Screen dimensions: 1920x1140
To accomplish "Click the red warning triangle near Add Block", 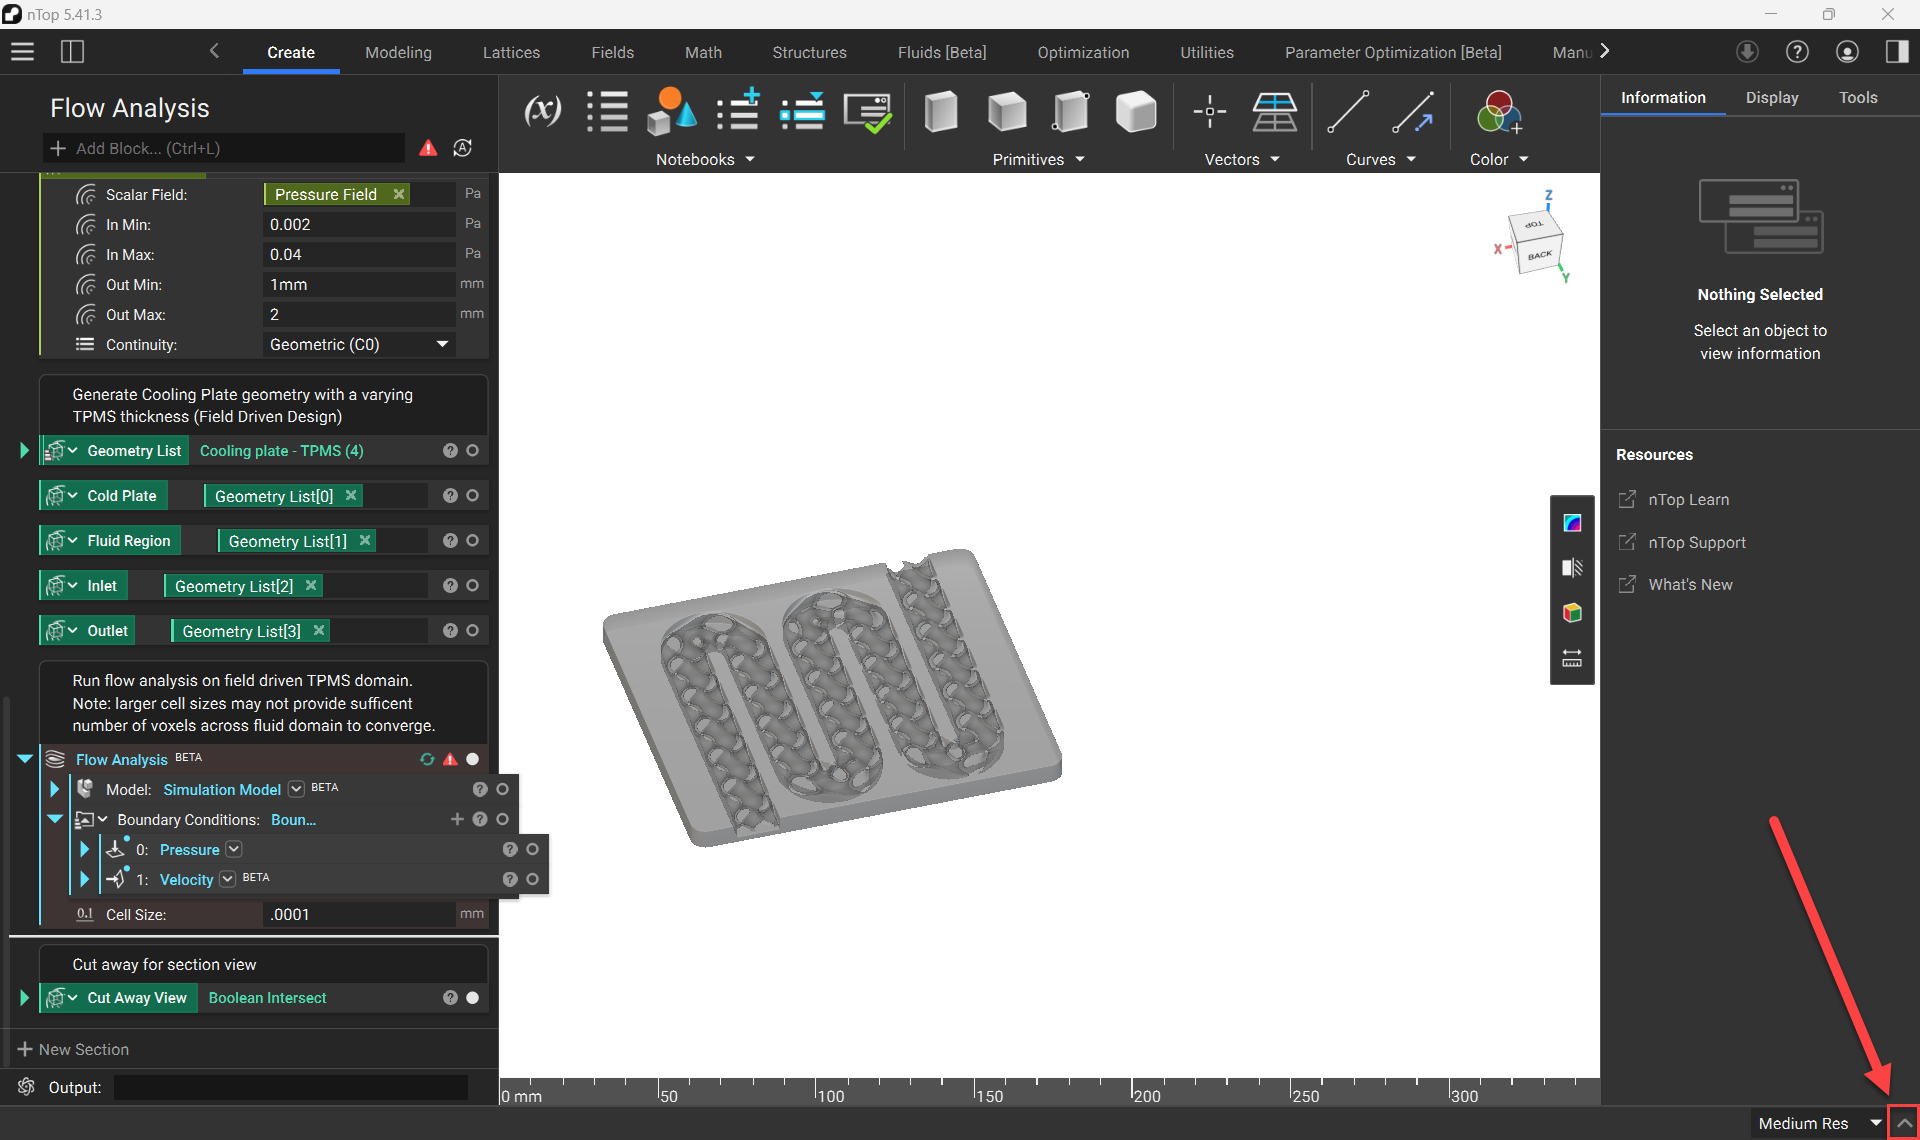I will (x=428, y=148).
